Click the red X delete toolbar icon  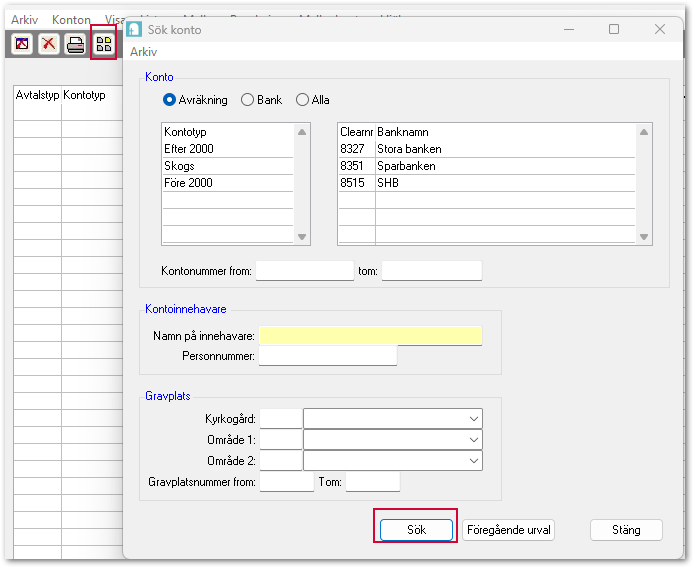pos(49,44)
